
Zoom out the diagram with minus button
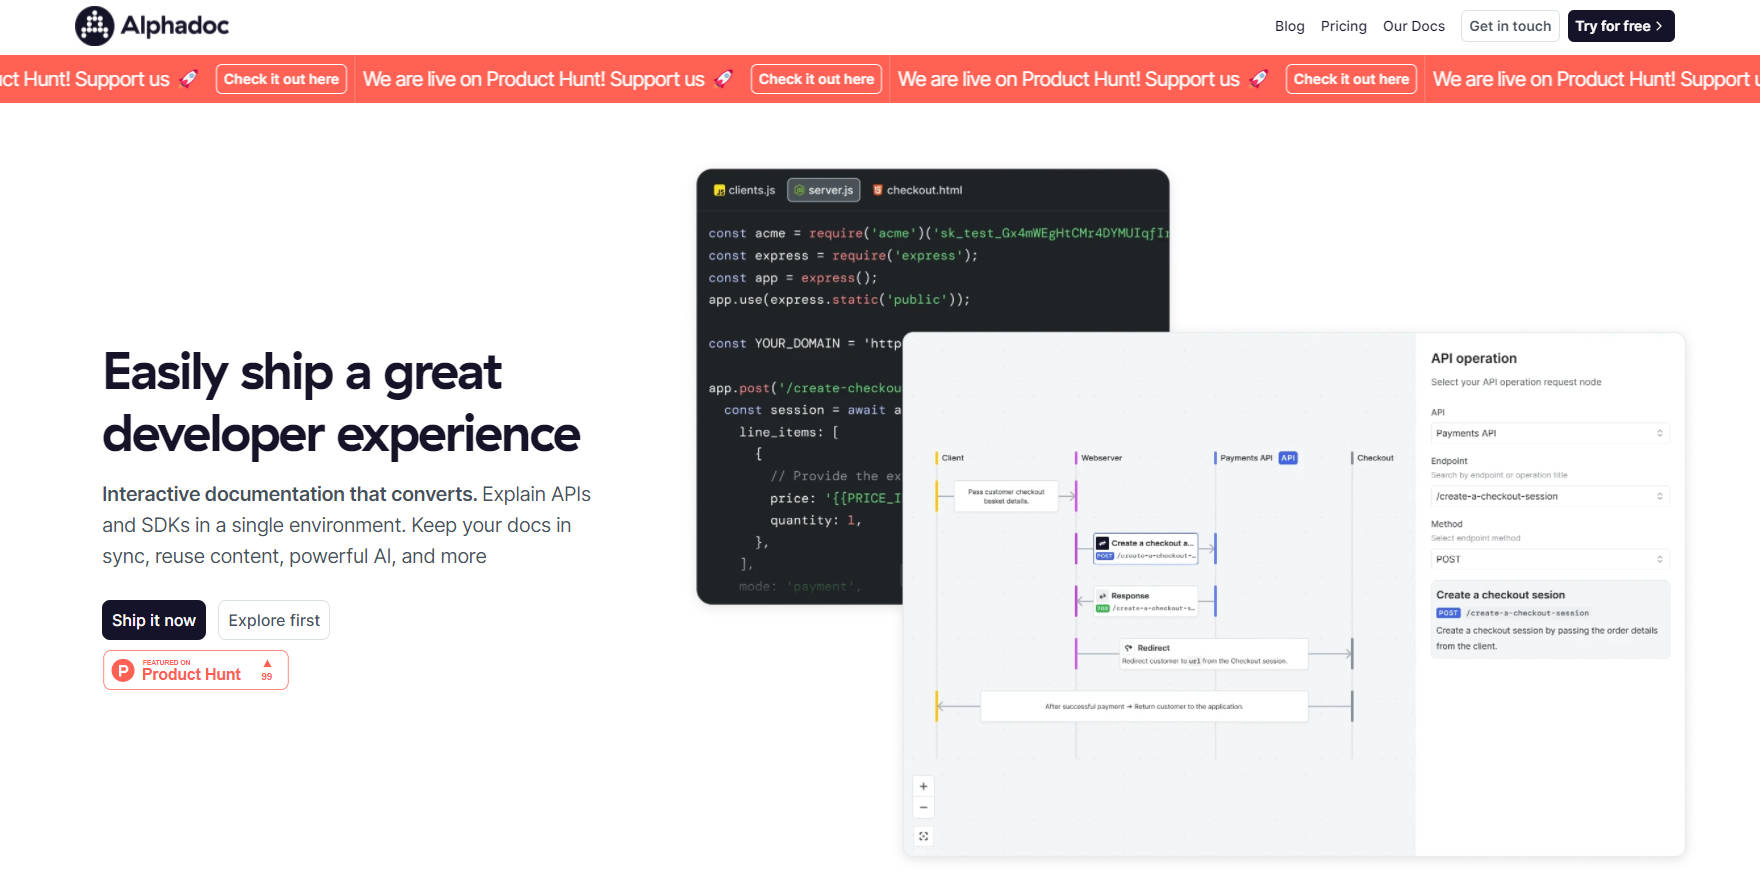point(924,808)
